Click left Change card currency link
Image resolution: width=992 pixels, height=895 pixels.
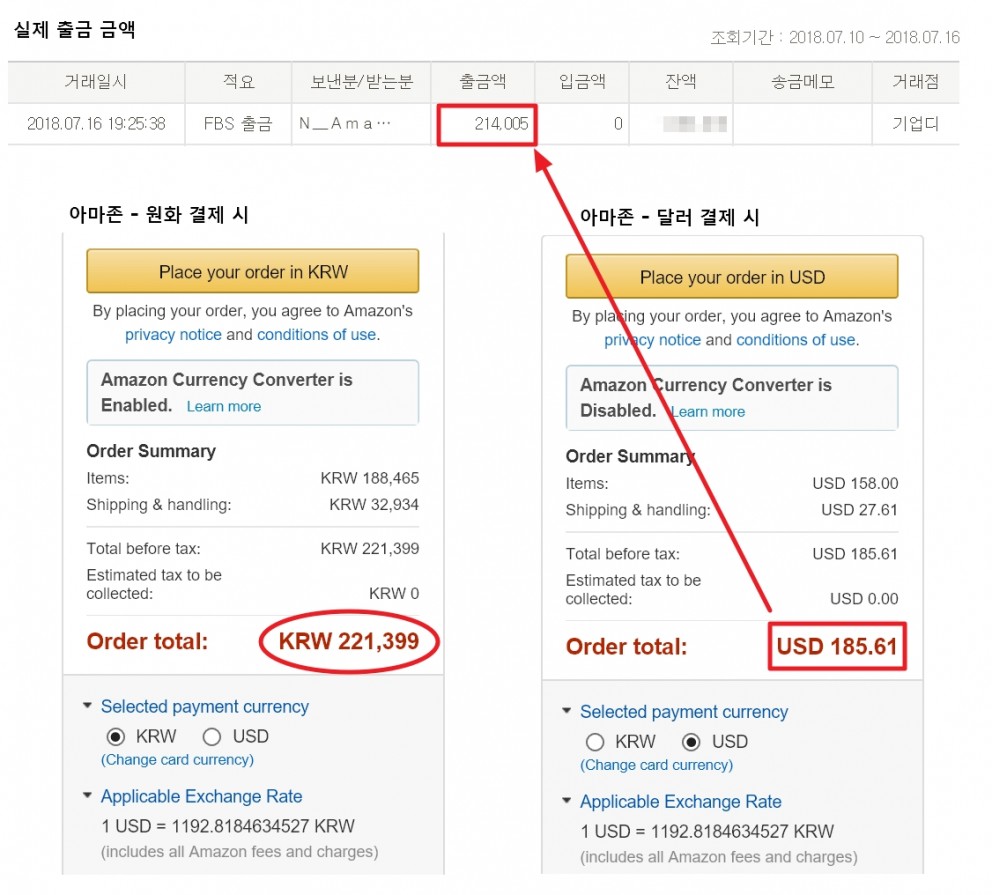pos(177,760)
